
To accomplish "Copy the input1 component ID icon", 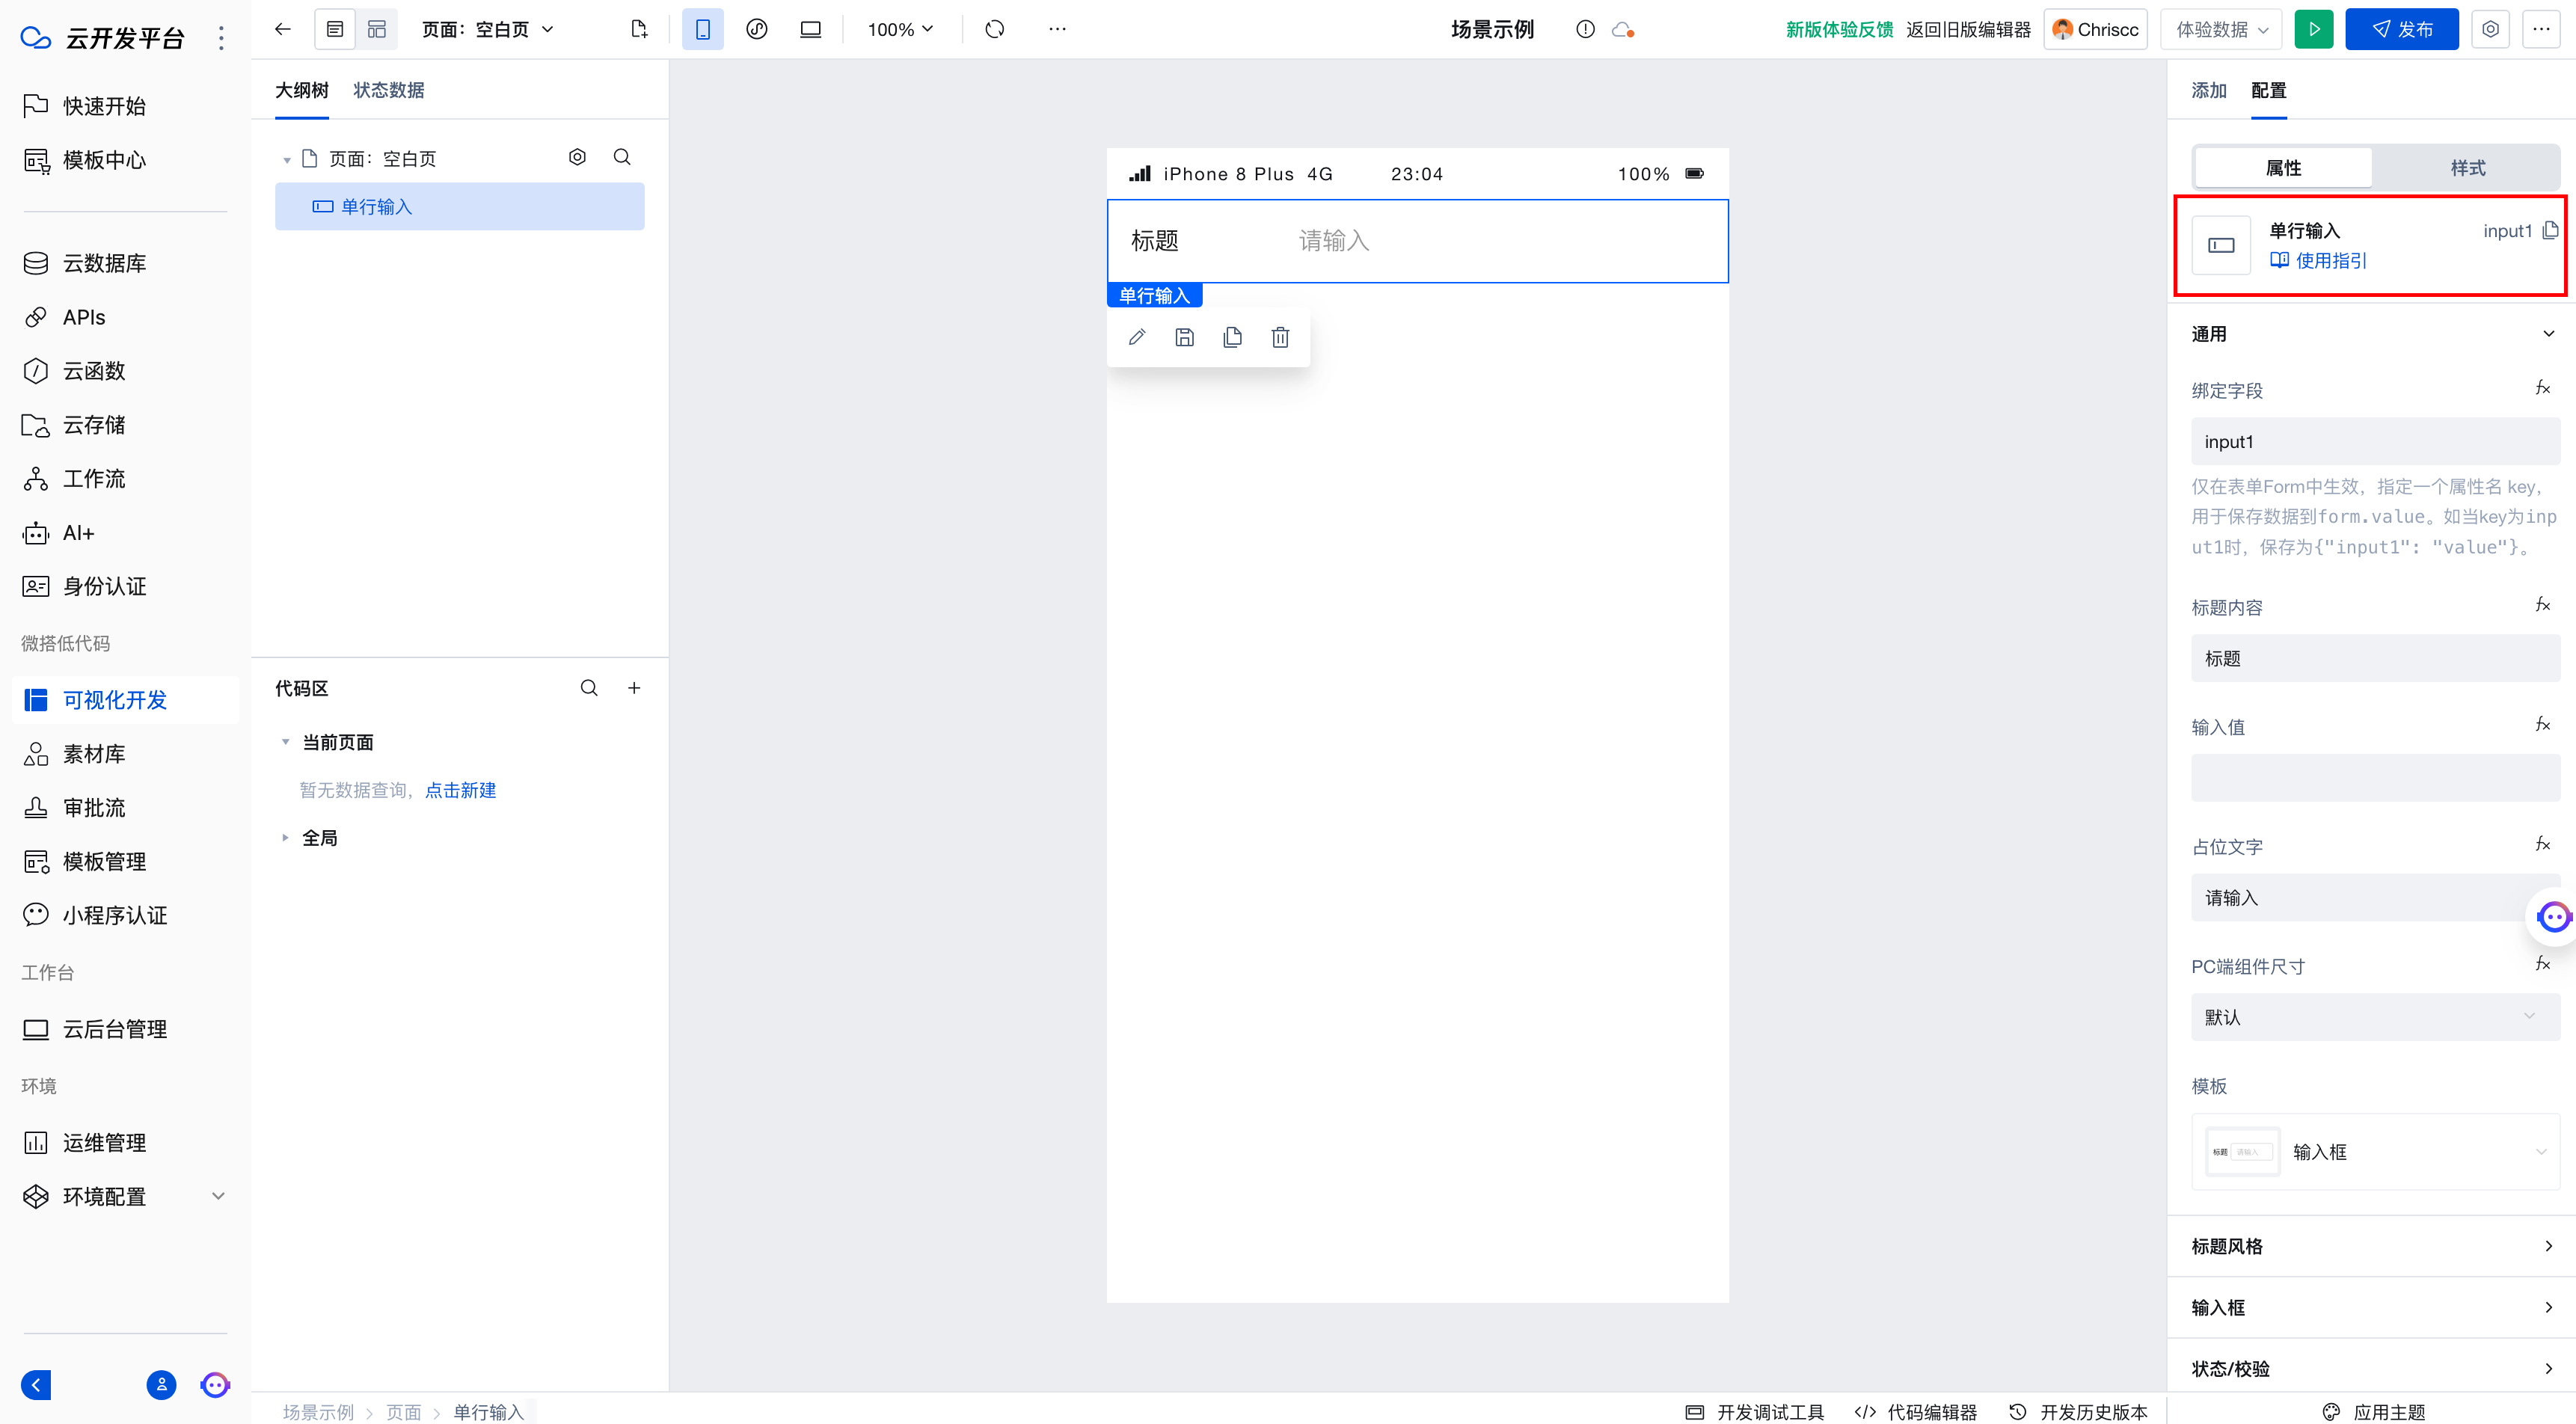I will click(2550, 230).
